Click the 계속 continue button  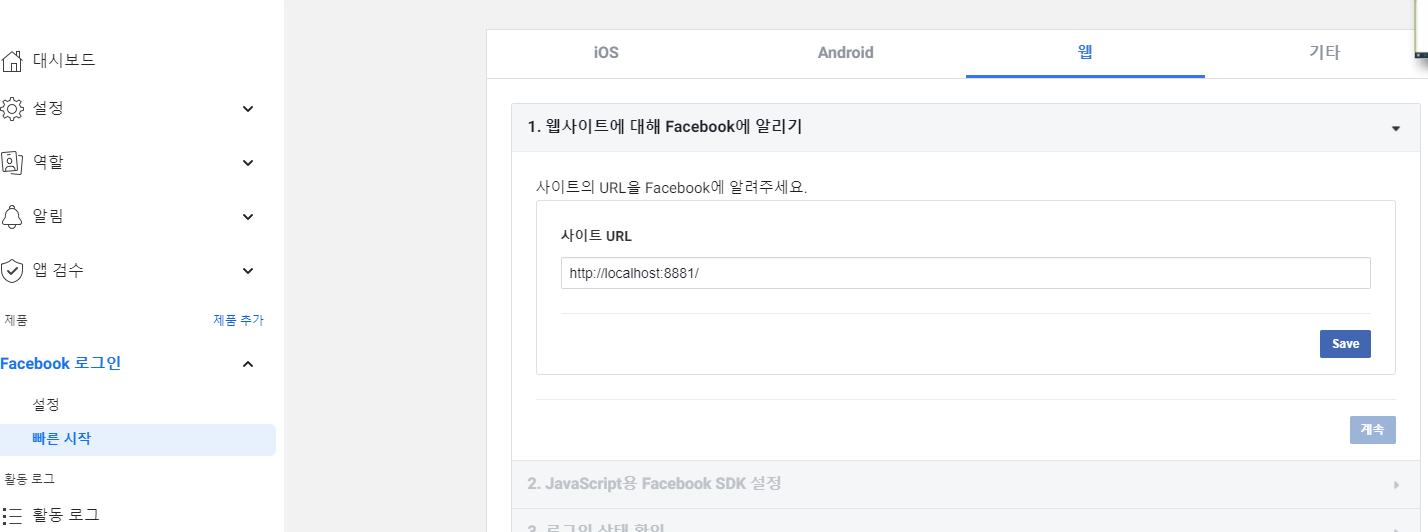click(1372, 430)
